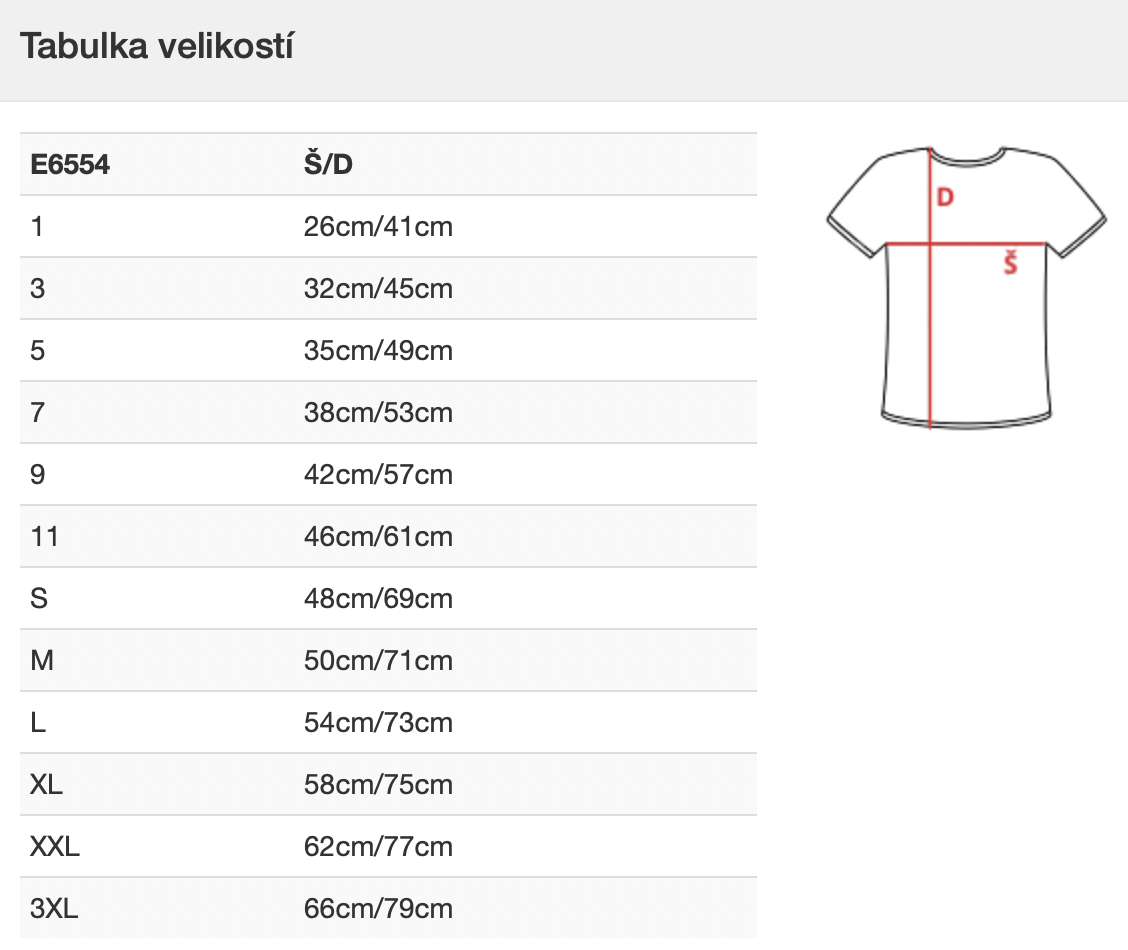This screenshot has height=950, width=1128.
Task: Click the 26cm/41cm measurement cell
Action: coord(378,227)
